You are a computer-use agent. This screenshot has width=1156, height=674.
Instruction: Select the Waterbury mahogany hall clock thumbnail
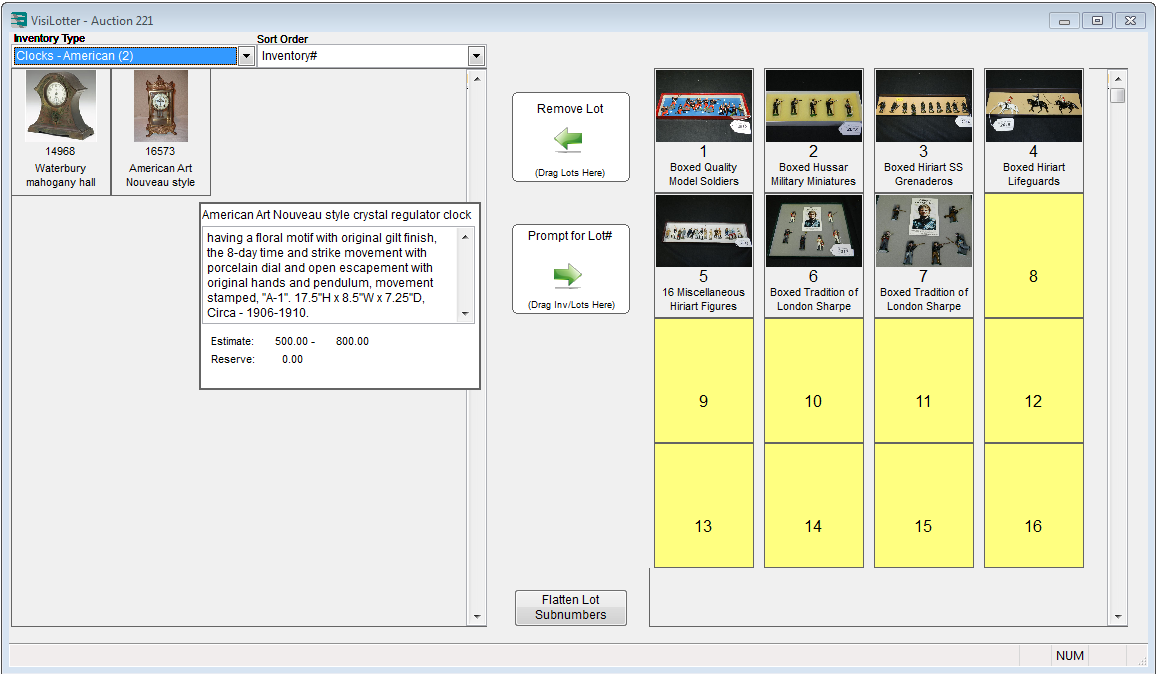(61, 107)
